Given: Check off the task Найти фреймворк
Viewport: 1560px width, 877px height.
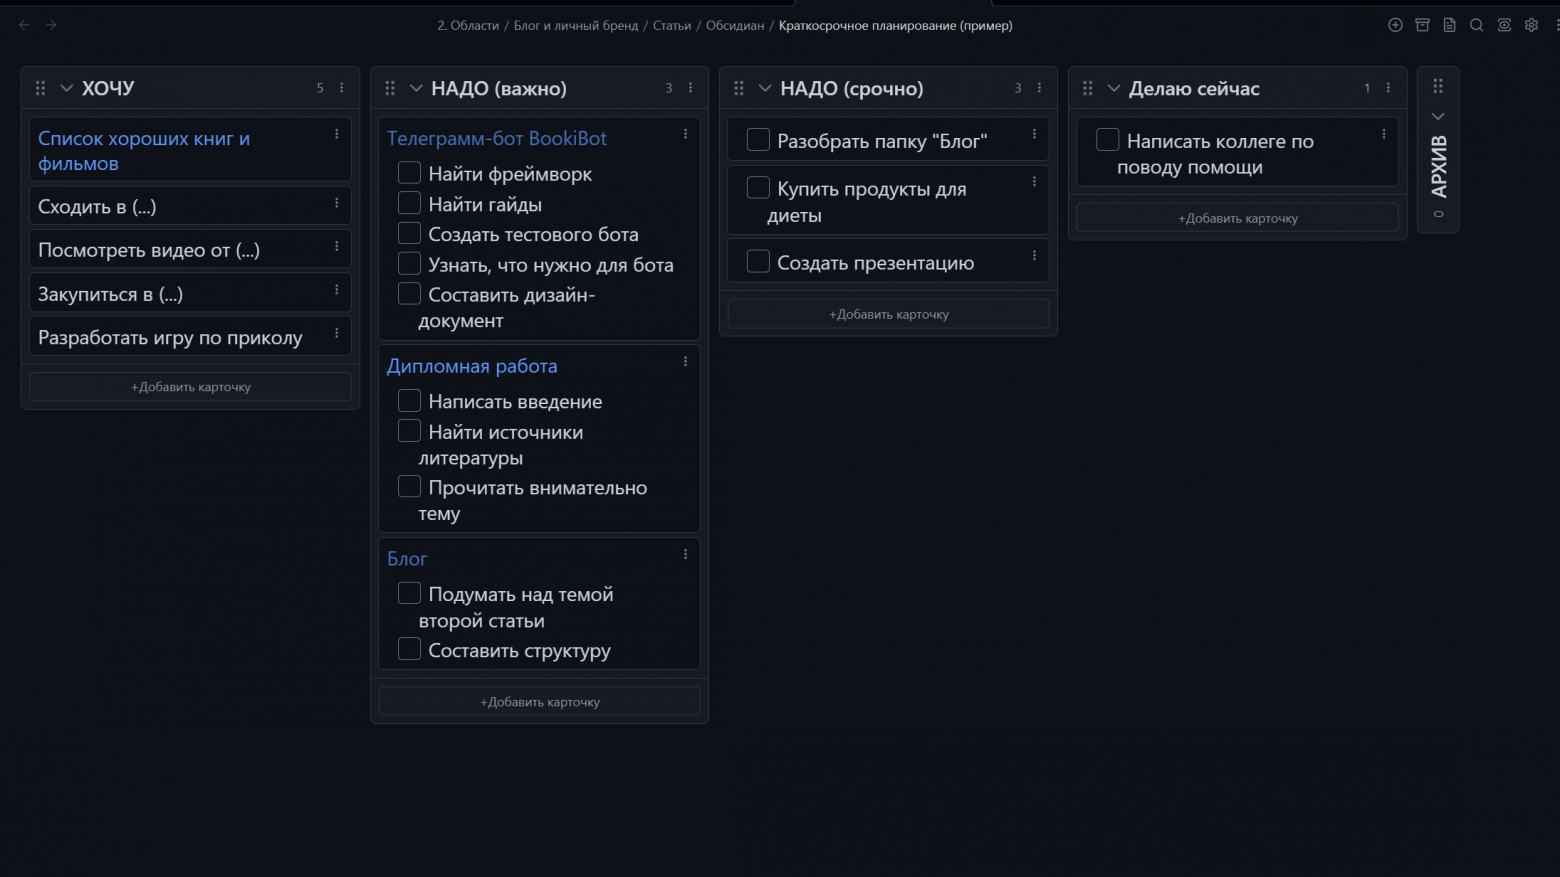Looking at the screenshot, I should (x=409, y=172).
